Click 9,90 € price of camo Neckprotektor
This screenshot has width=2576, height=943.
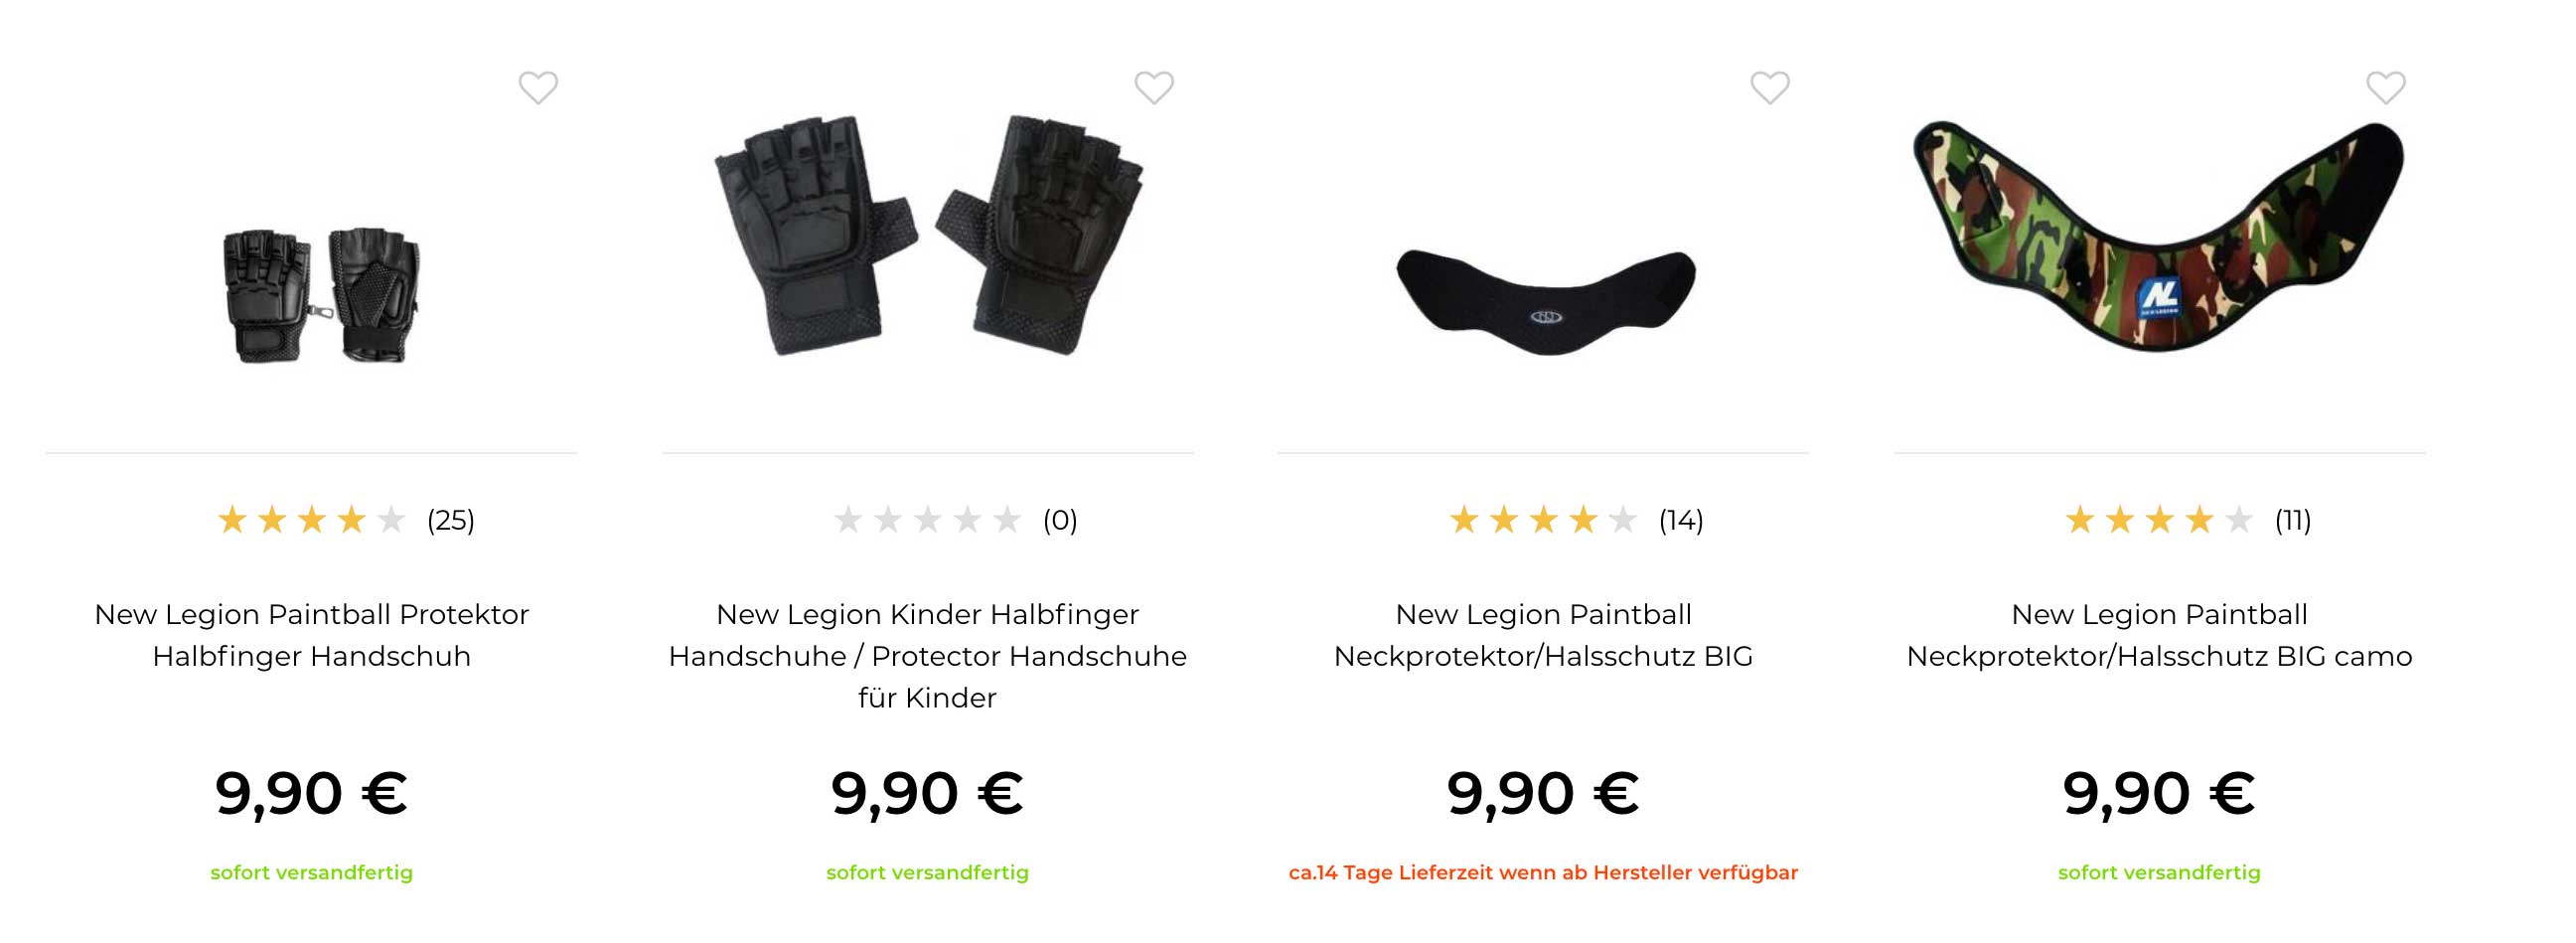[2159, 793]
